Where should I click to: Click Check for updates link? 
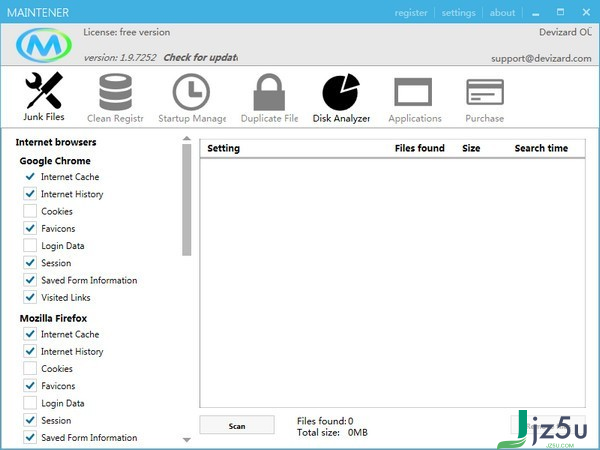tap(201, 57)
